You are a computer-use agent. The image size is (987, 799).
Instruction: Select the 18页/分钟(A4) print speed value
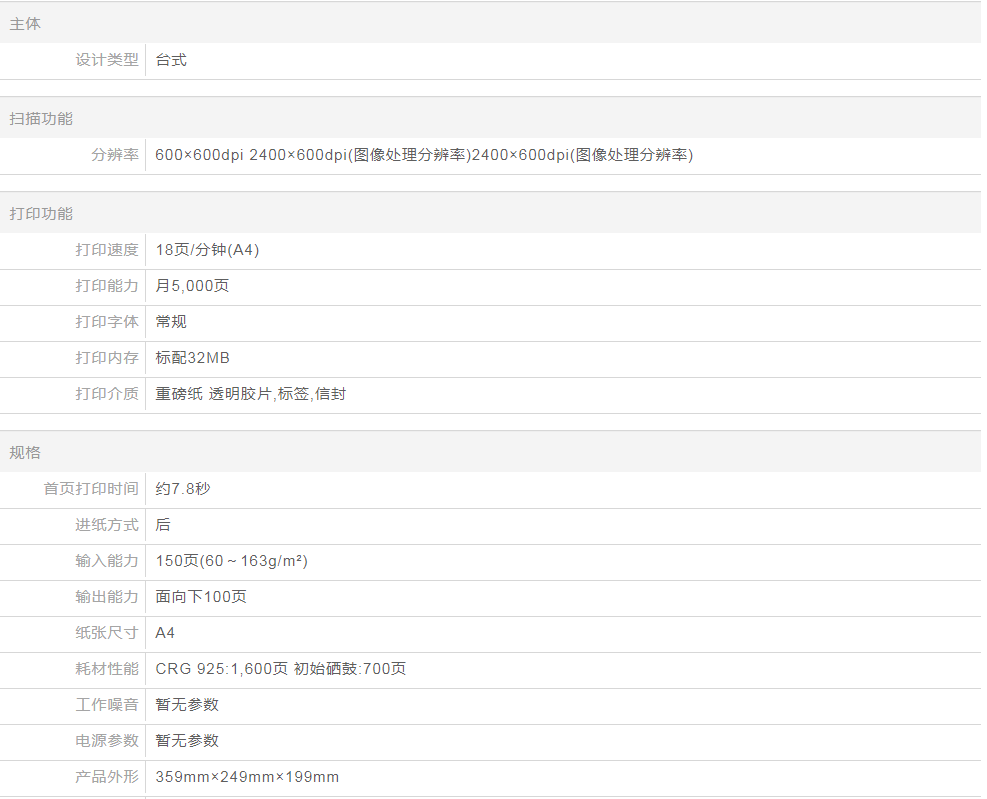tap(207, 250)
